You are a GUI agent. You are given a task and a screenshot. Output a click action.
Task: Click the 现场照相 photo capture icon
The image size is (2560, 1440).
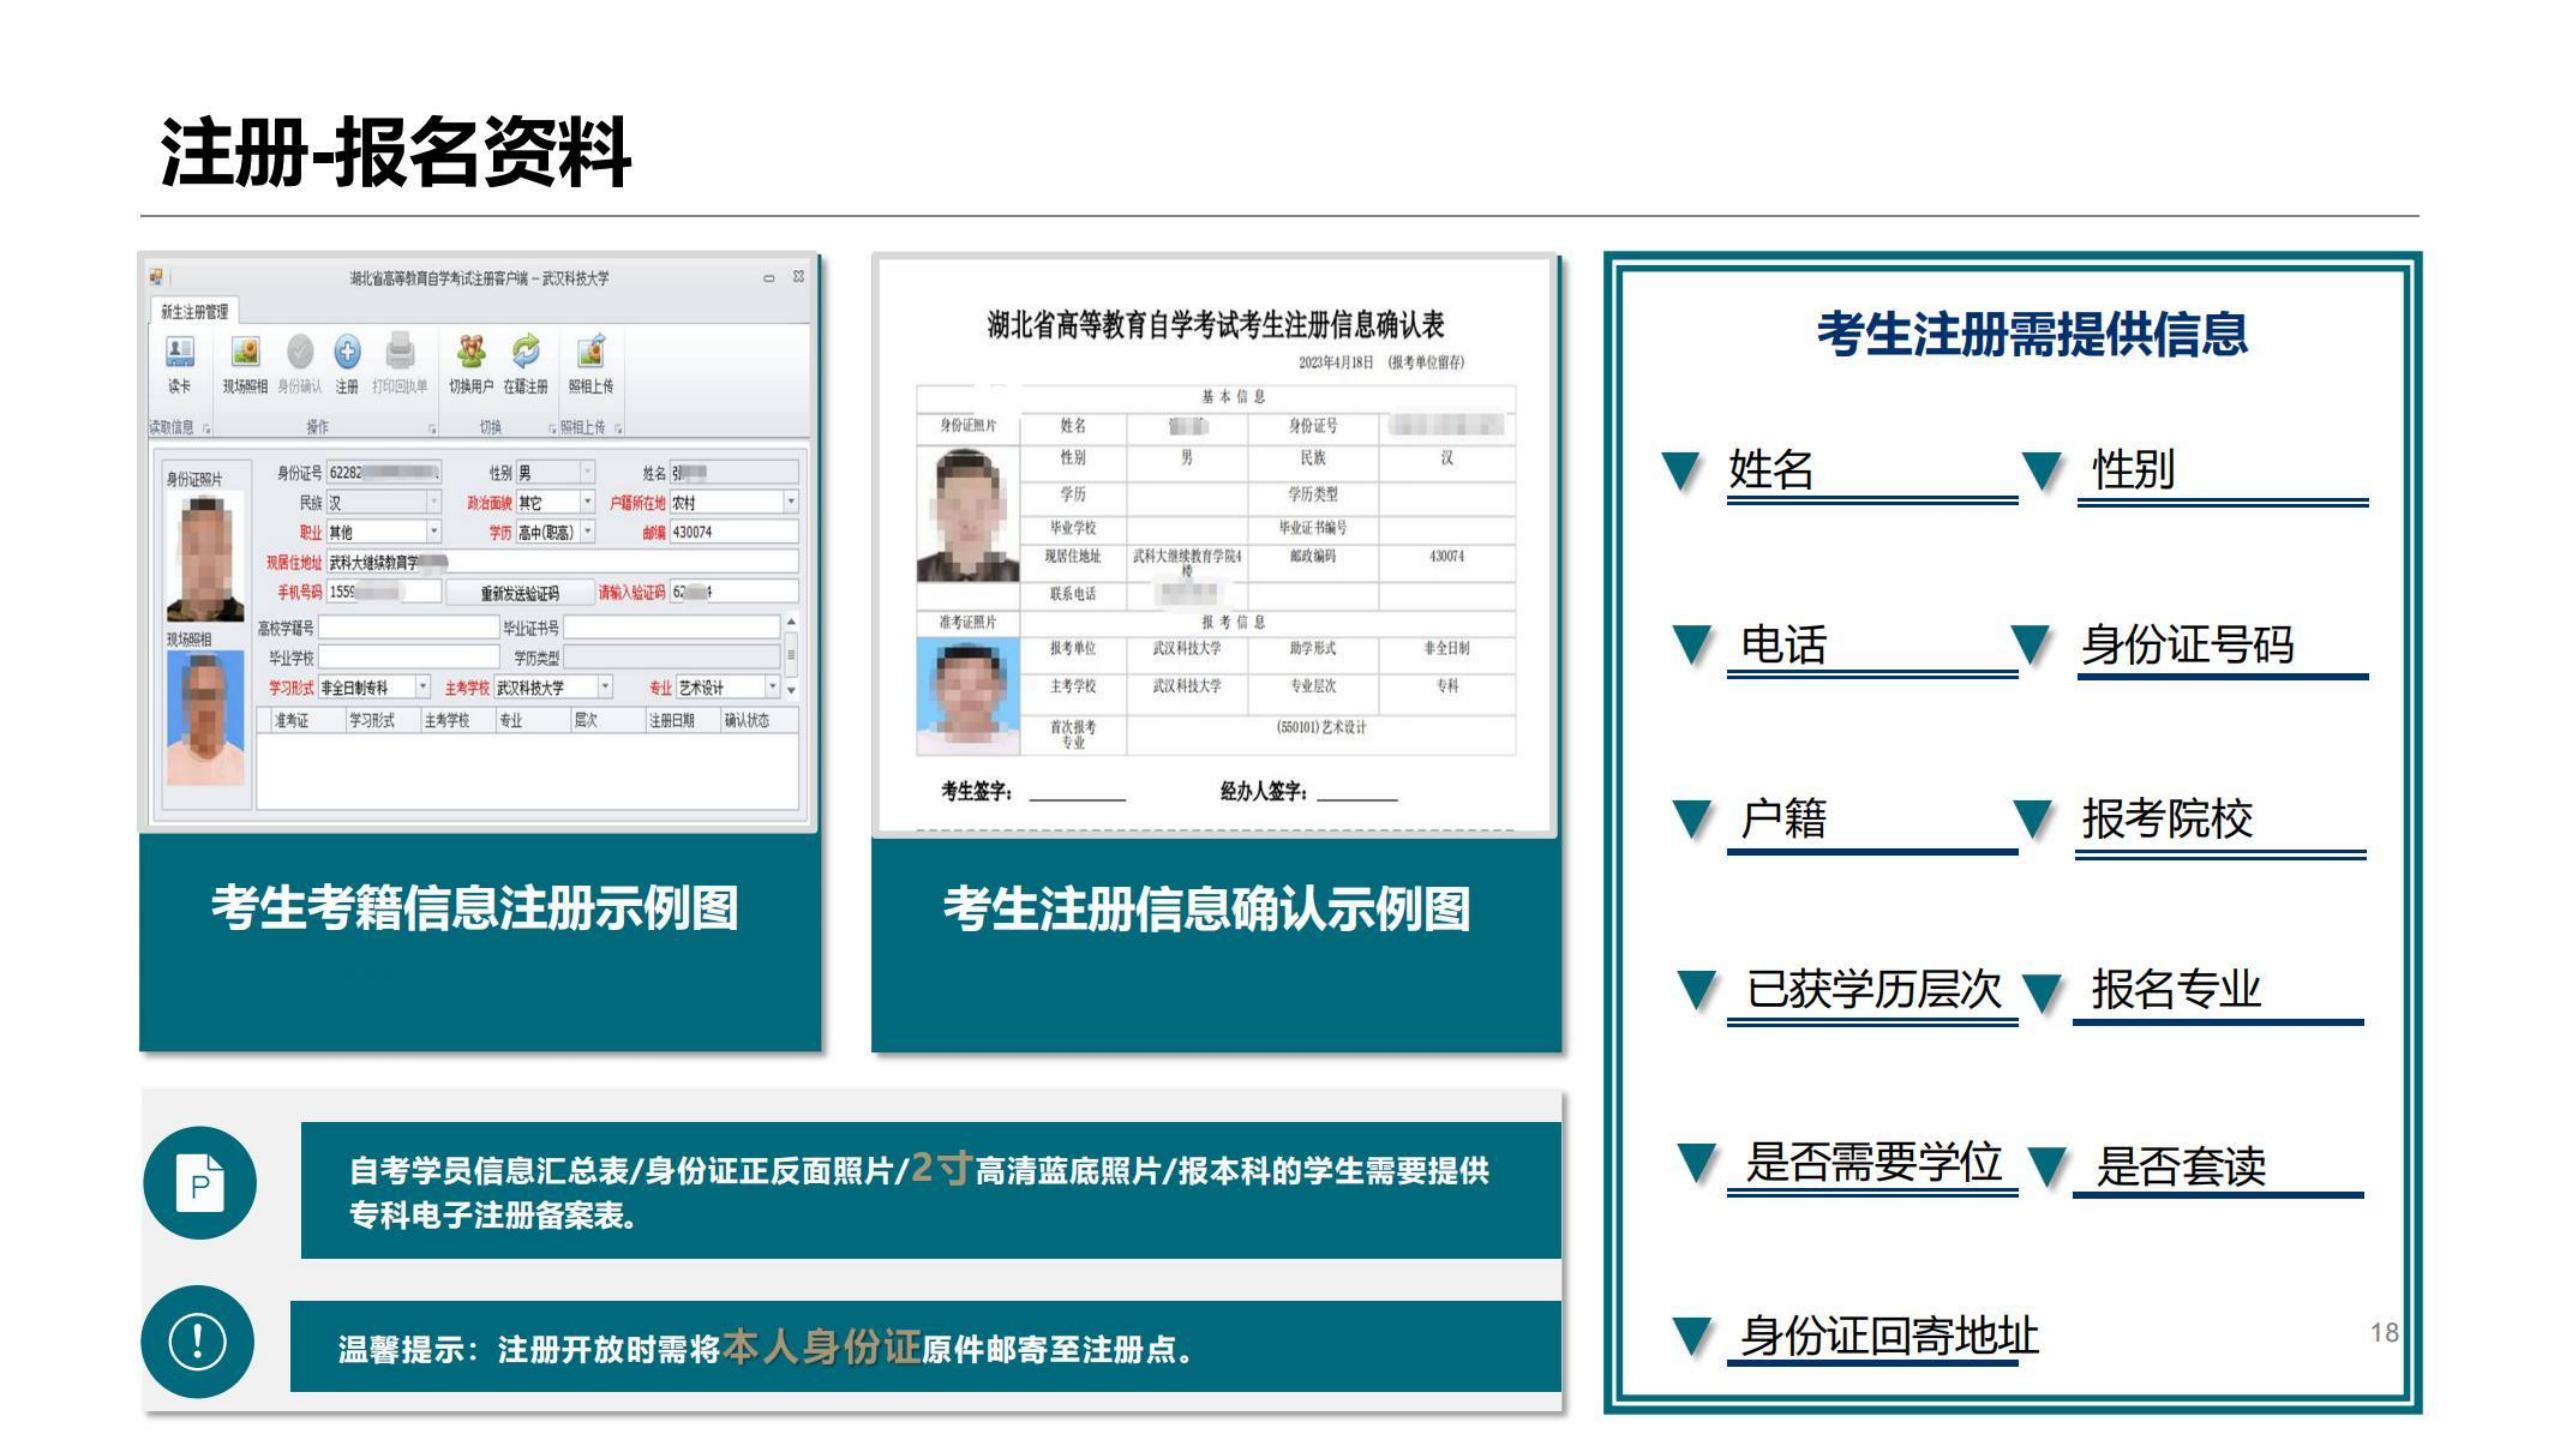[x=245, y=352]
